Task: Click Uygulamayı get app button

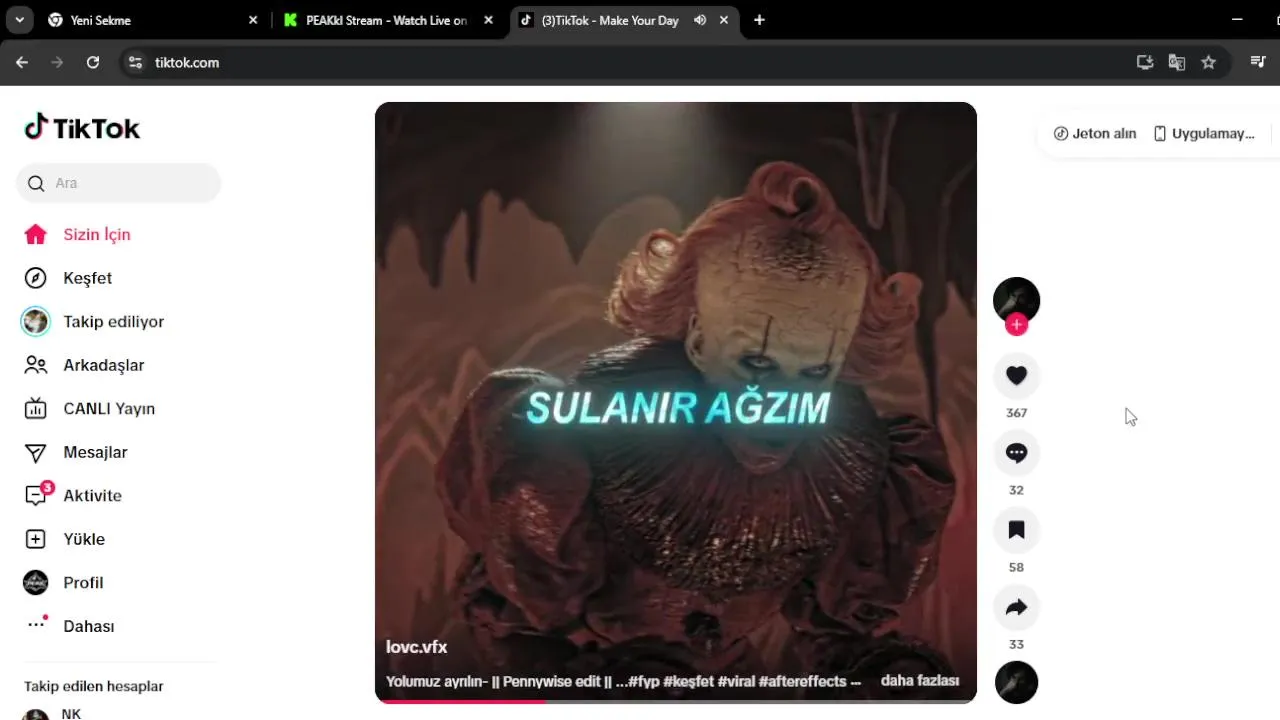Action: pos(1204,133)
